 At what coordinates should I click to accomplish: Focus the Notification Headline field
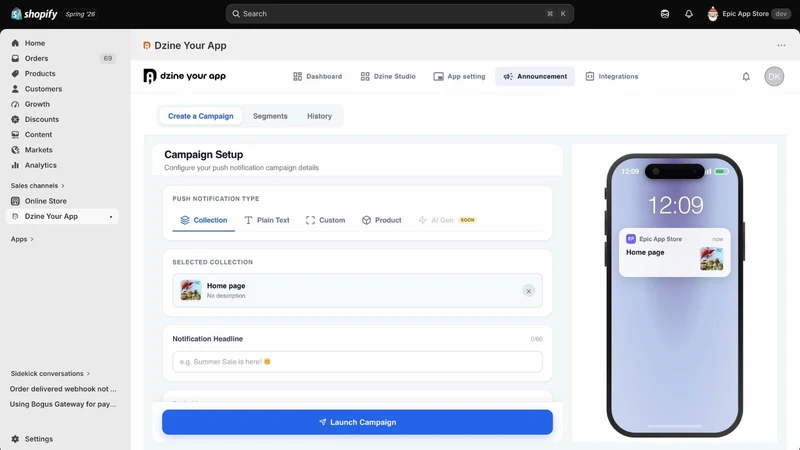click(x=357, y=362)
